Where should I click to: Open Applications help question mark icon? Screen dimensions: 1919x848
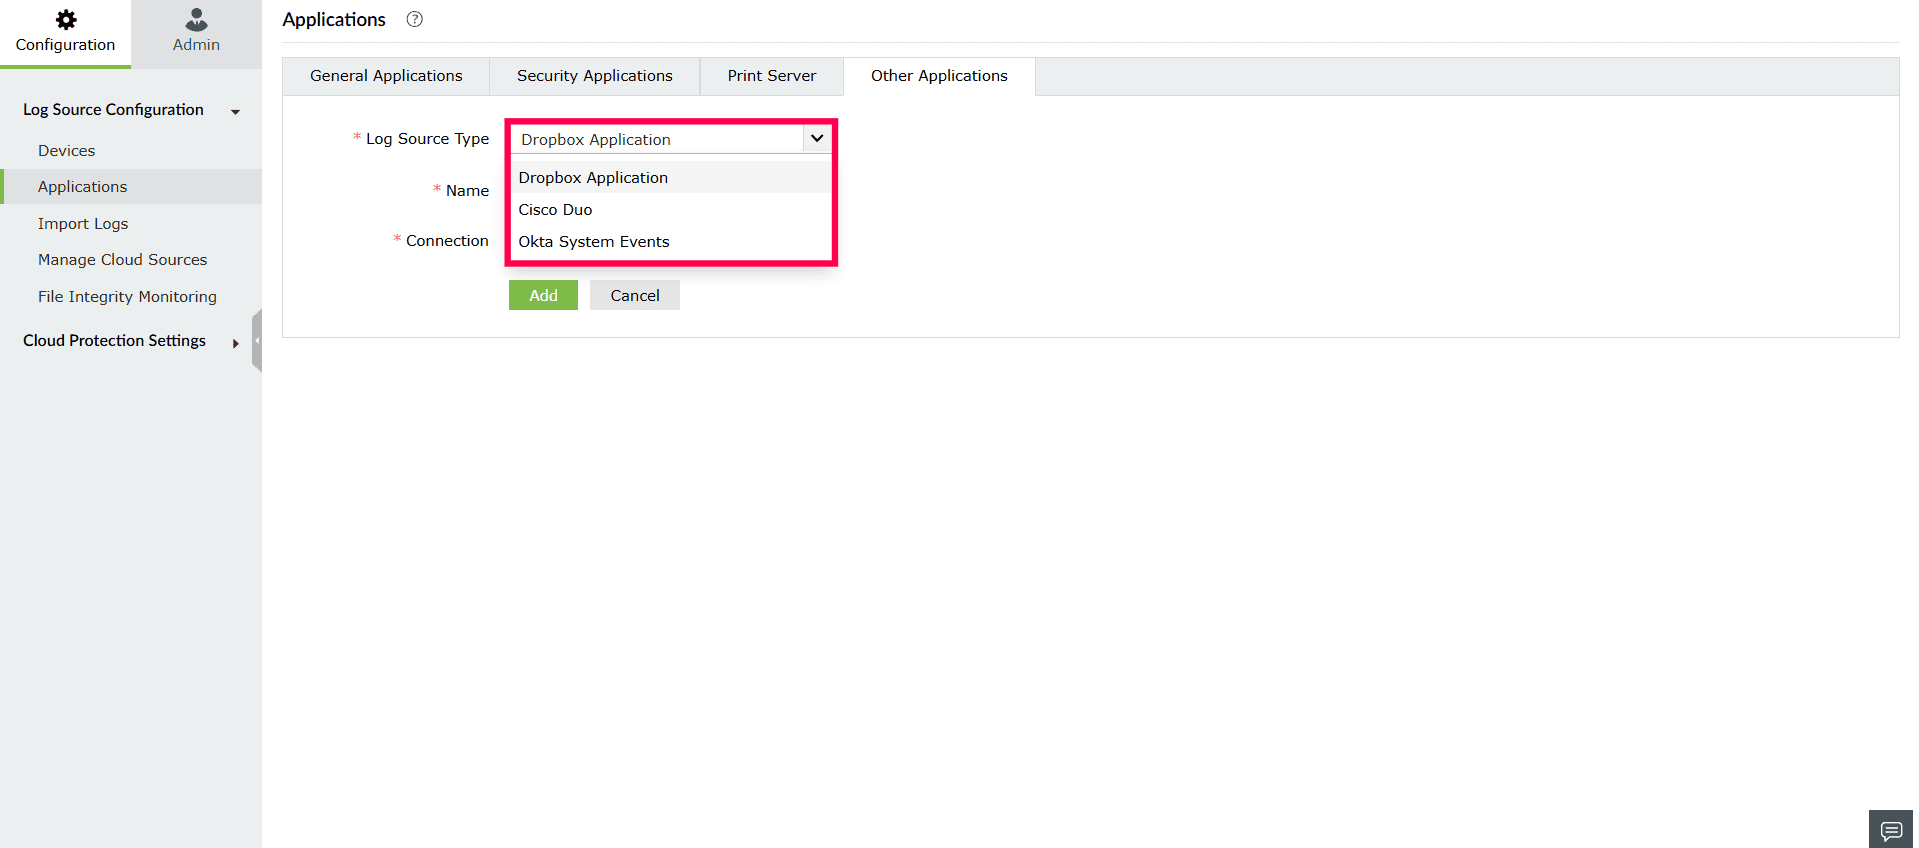pos(415,19)
